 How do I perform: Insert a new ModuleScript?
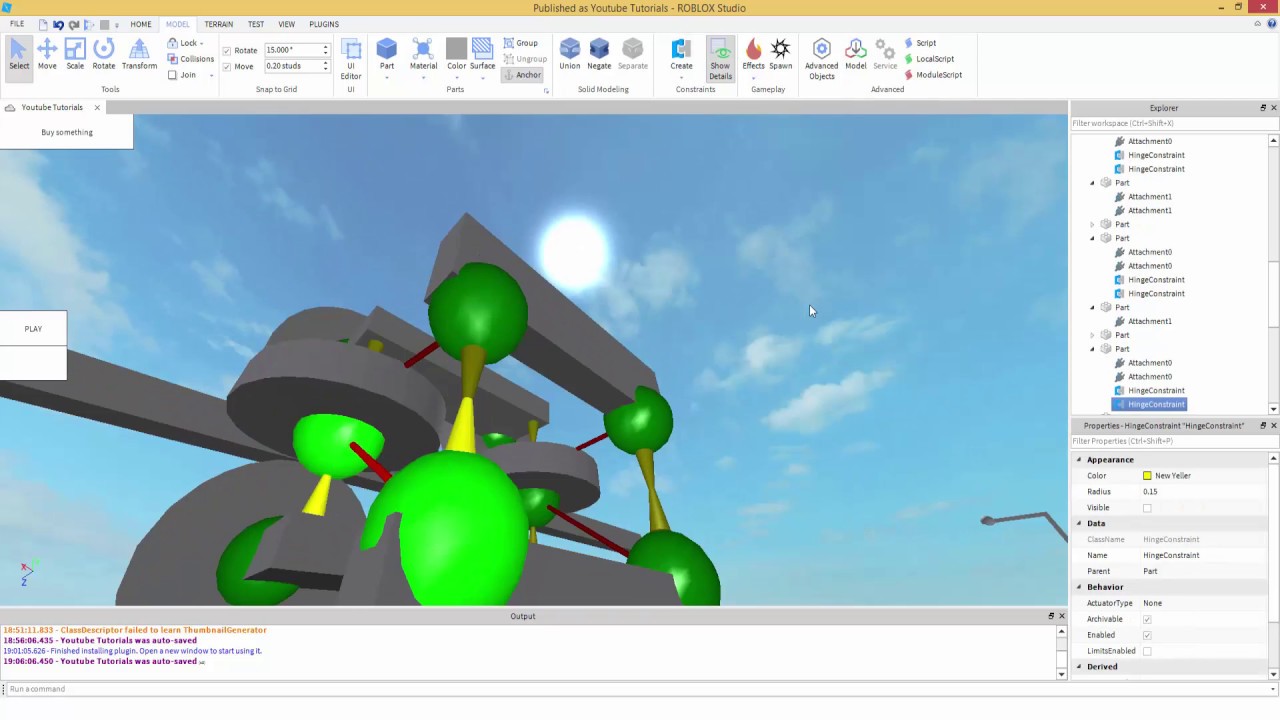(933, 75)
